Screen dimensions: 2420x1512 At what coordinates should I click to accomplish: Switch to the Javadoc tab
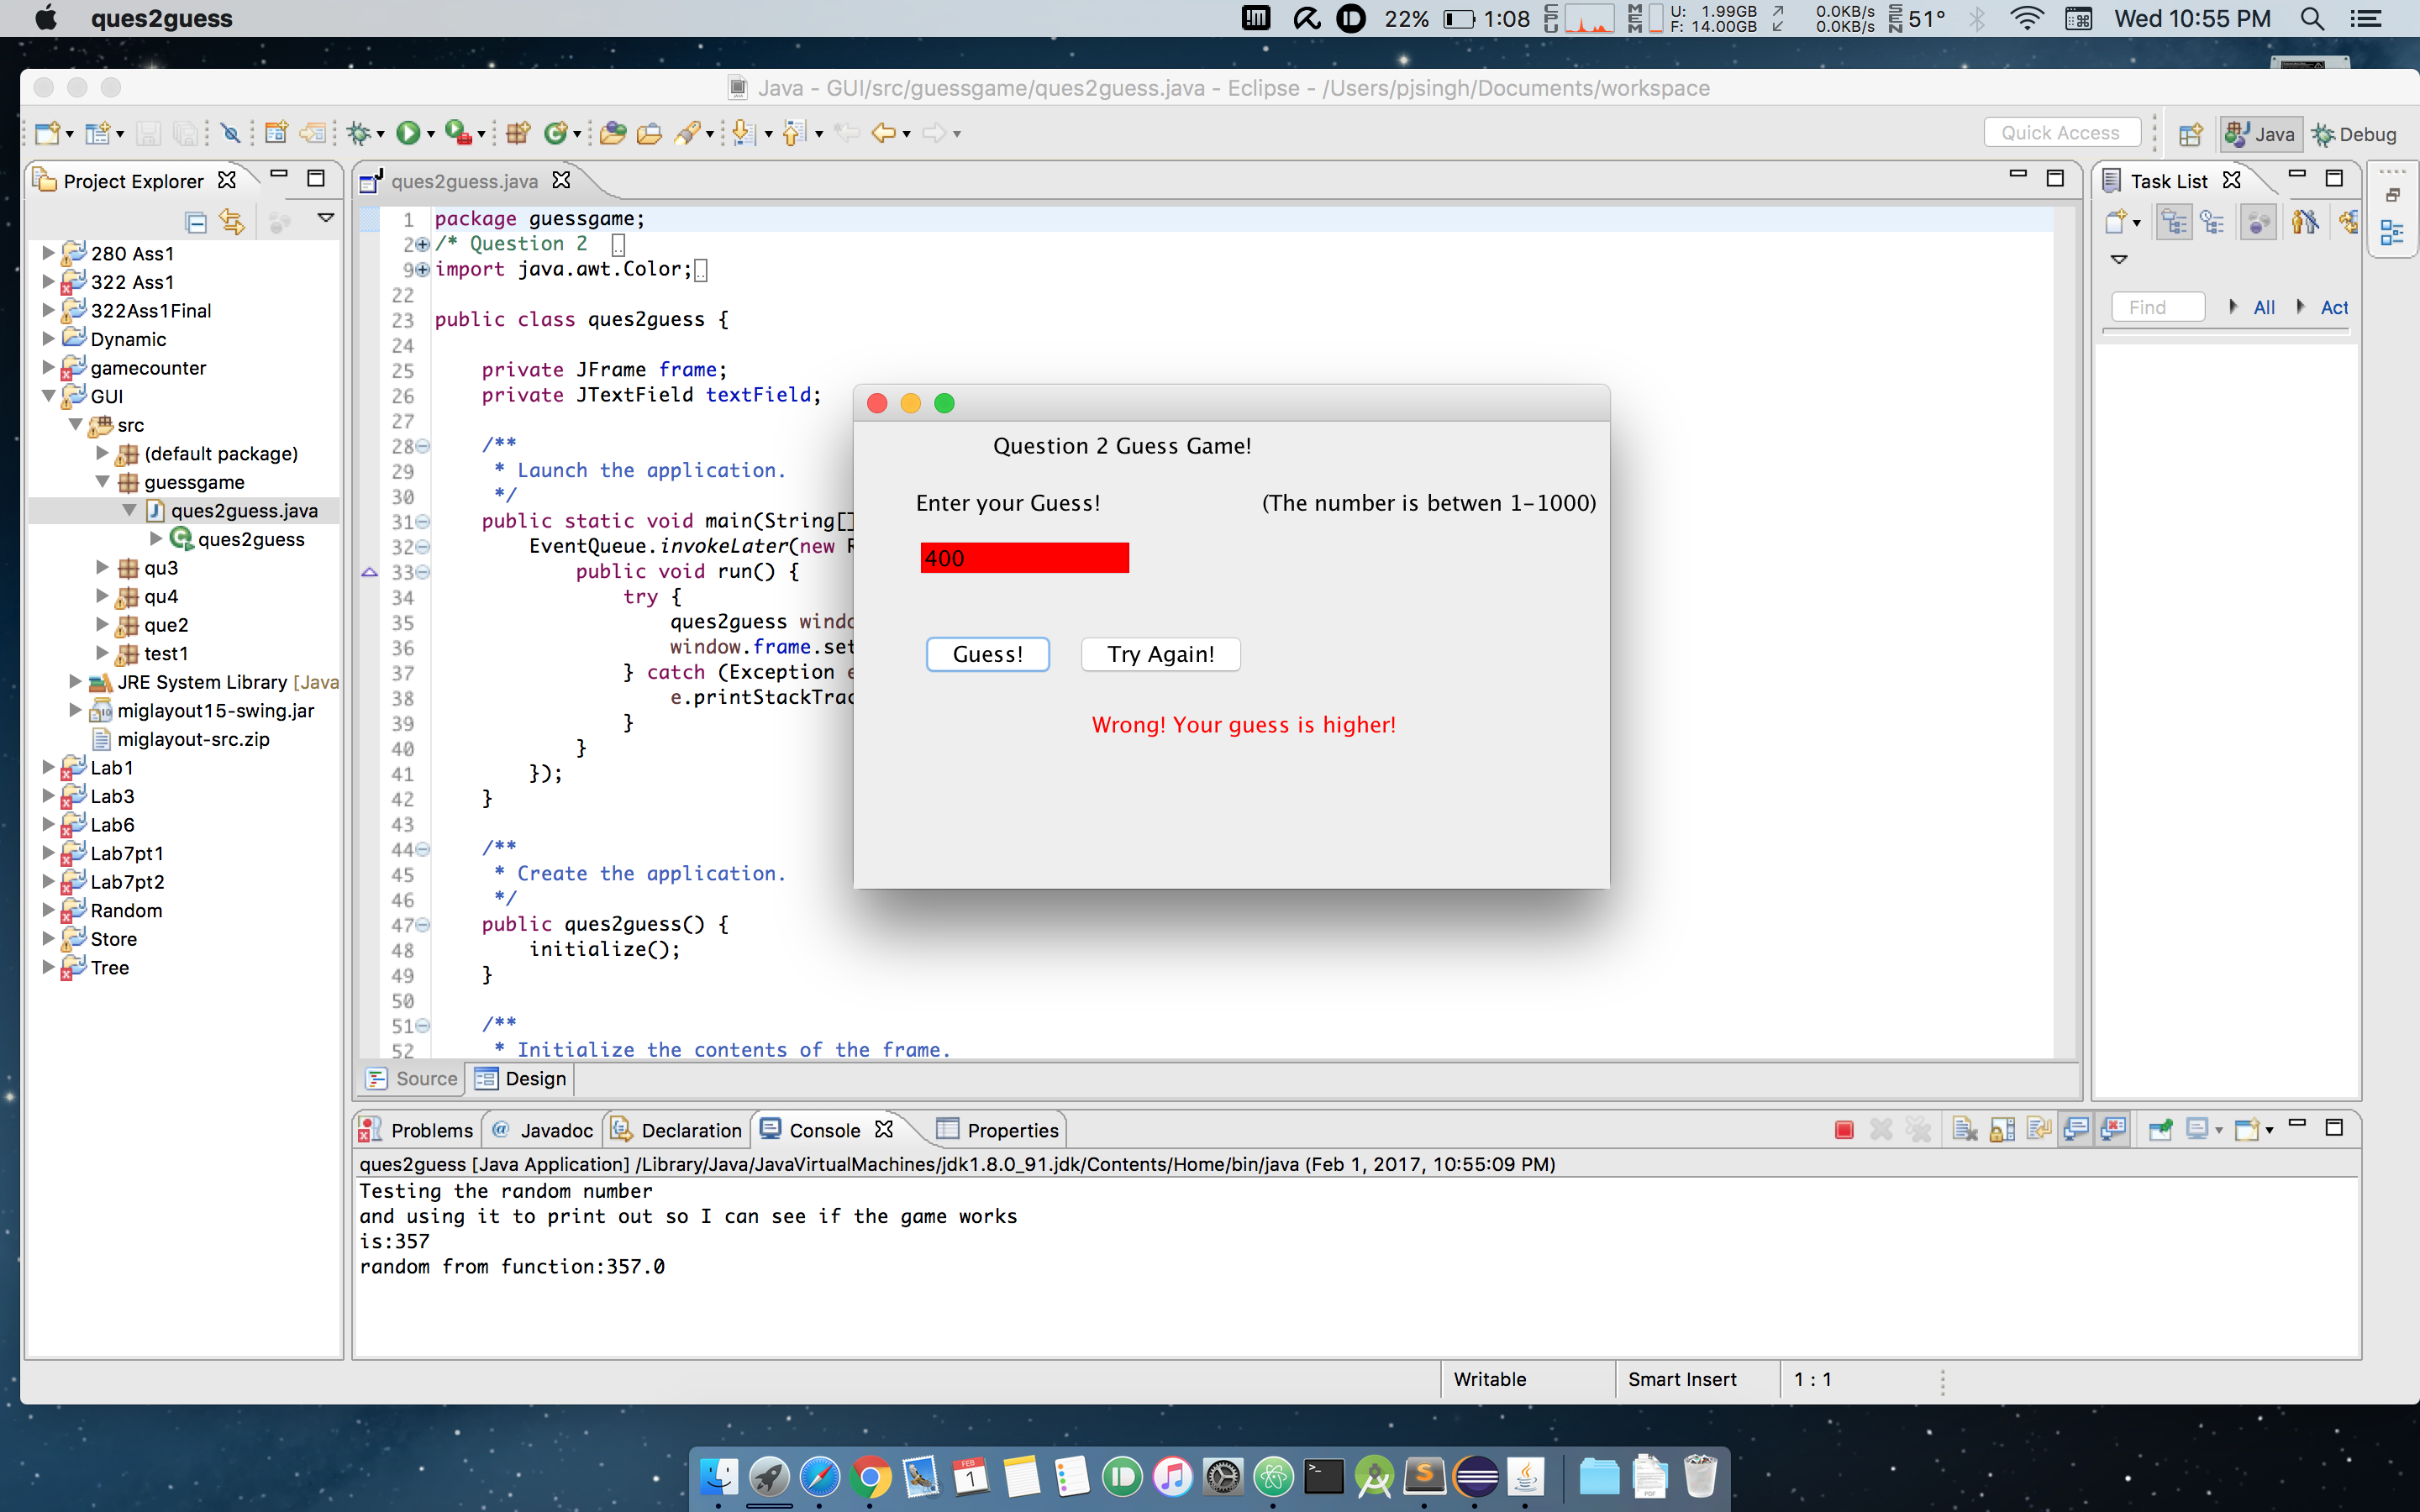pyautogui.click(x=543, y=1130)
